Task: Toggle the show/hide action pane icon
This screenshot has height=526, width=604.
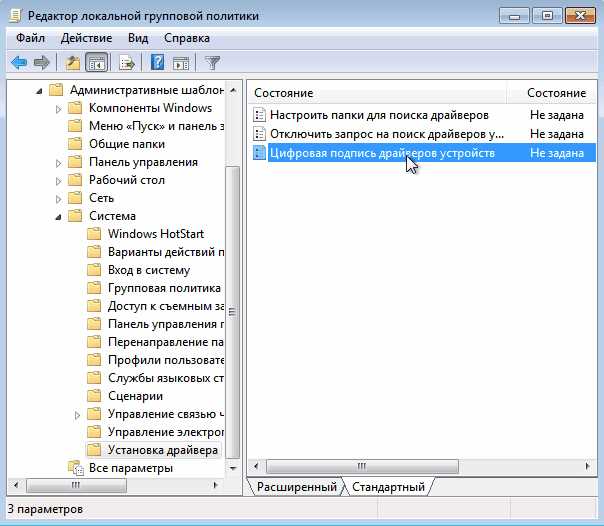Action: tap(181, 62)
